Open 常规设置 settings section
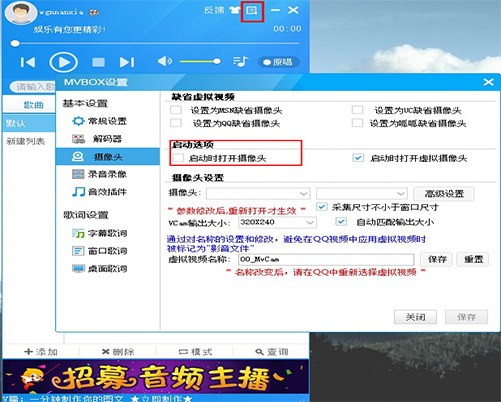The image size is (501, 402). [108, 121]
